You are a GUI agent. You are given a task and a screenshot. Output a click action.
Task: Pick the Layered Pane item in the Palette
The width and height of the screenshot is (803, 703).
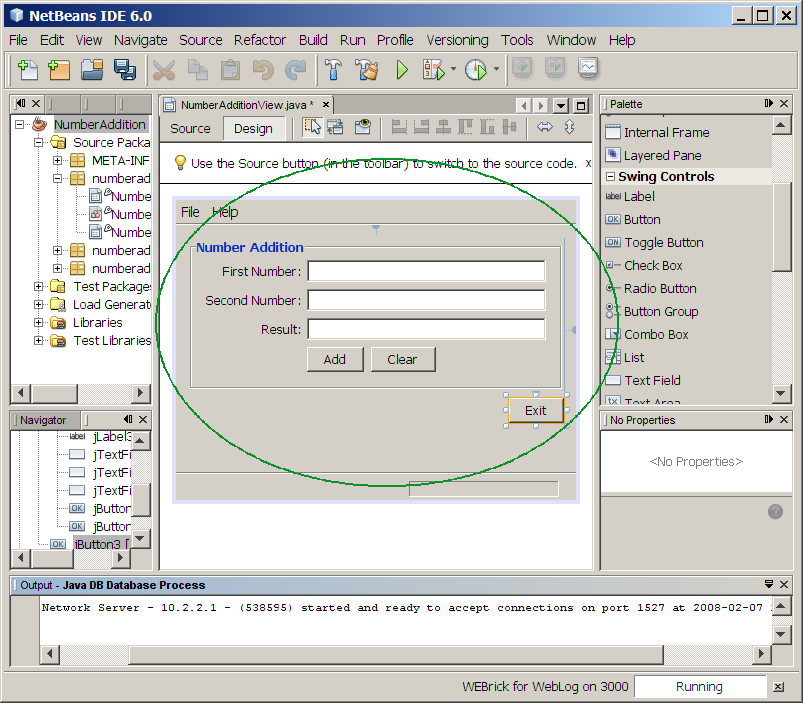click(x=653, y=156)
